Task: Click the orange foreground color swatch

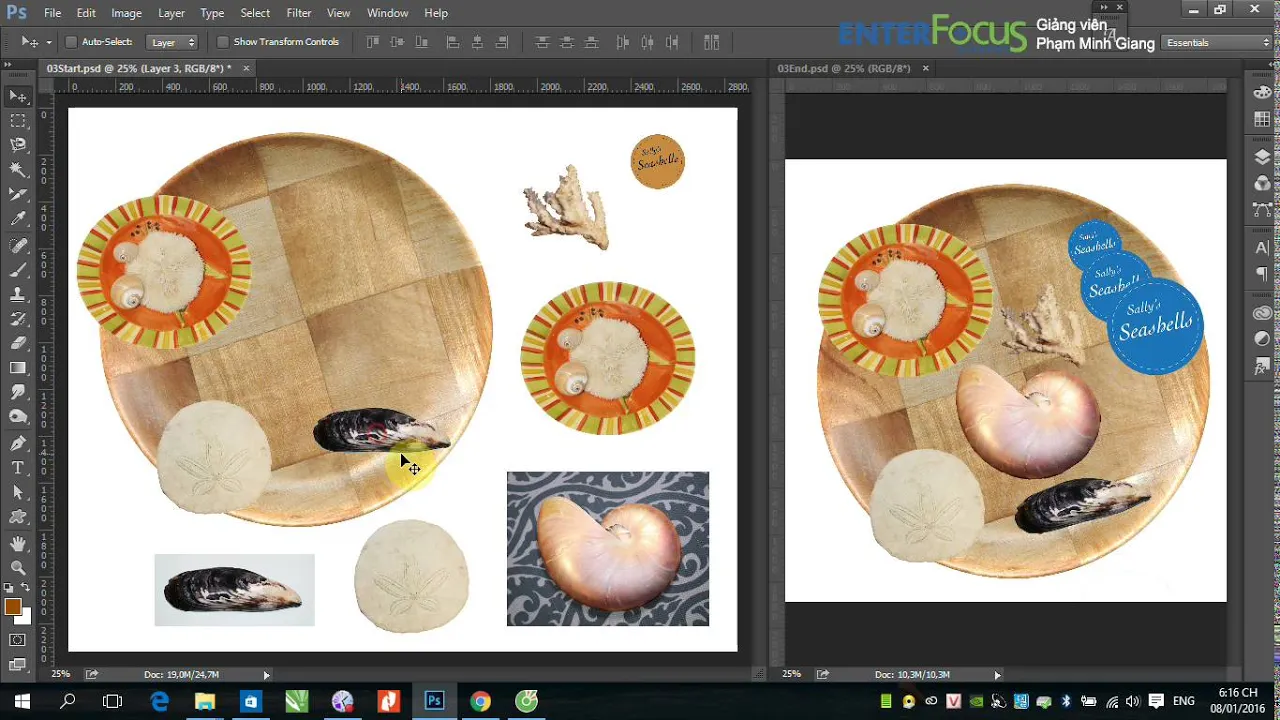Action: pyautogui.click(x=11, y=605)
